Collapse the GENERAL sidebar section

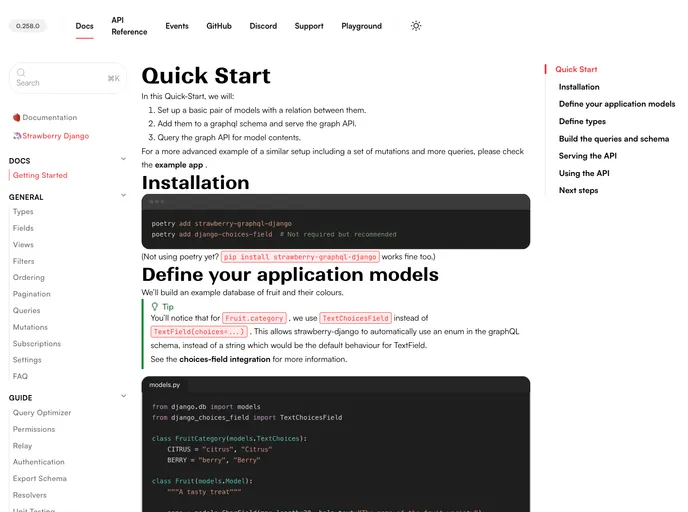click(x=123, y=195)
